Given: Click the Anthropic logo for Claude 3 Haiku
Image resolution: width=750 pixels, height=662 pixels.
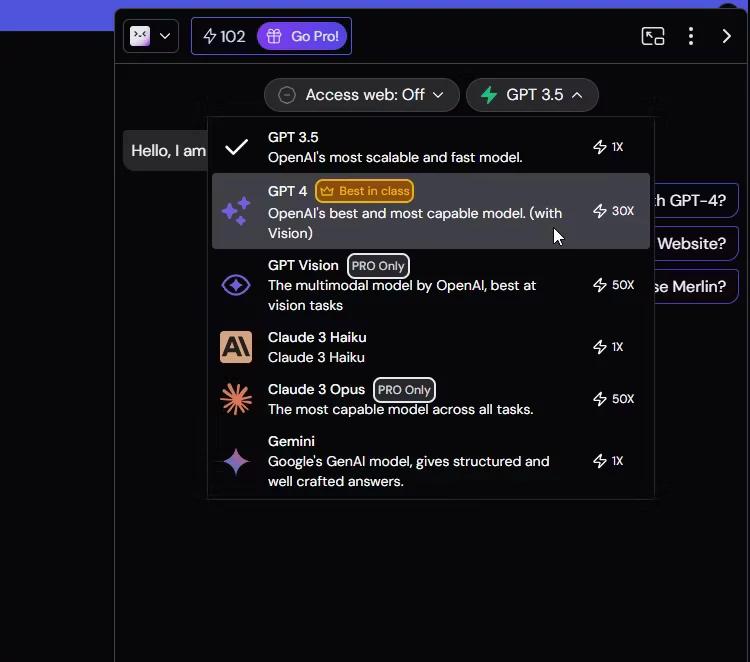Looking at the screenshot, I should (x=236, y=347).
